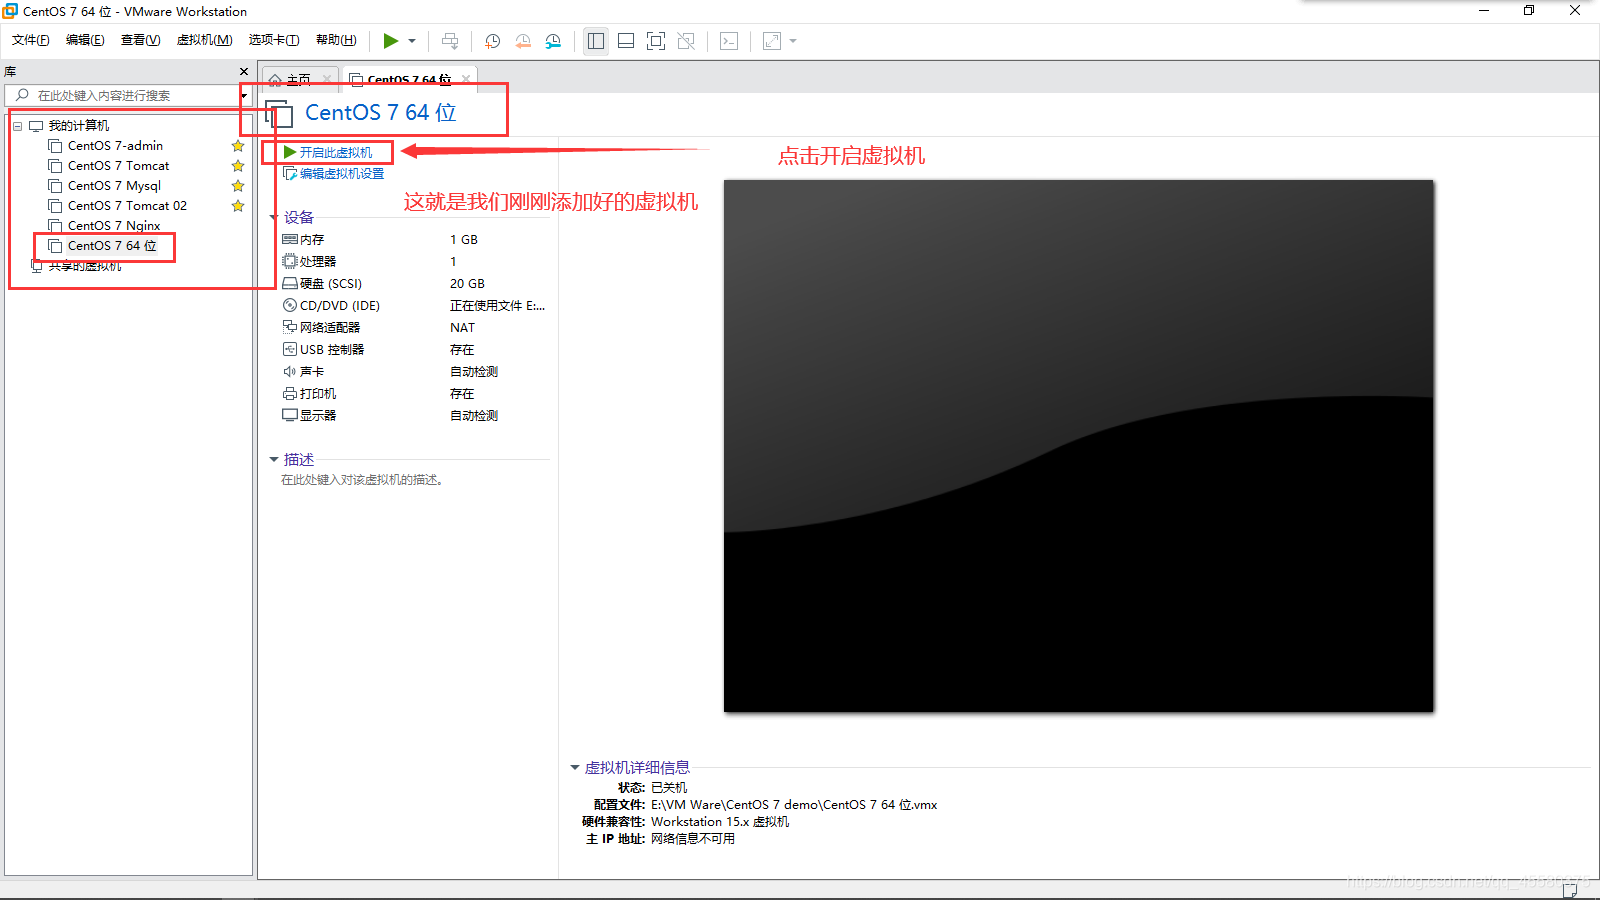
Task: Collapse the 我的计算机 tree node
Action: coord(17,126)
